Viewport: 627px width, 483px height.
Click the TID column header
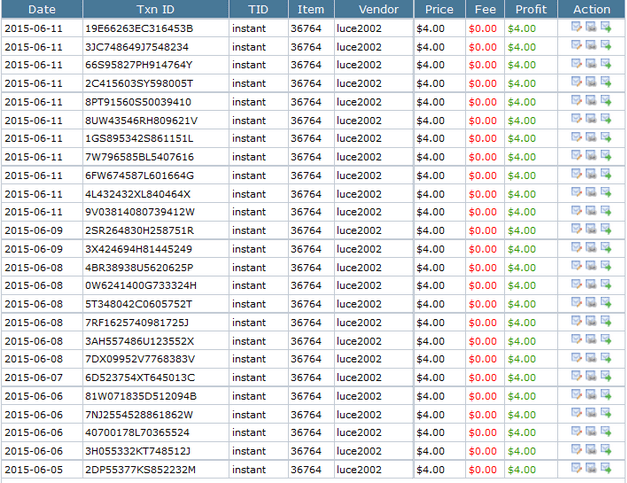pyautogui.click(x=258, y=9)
